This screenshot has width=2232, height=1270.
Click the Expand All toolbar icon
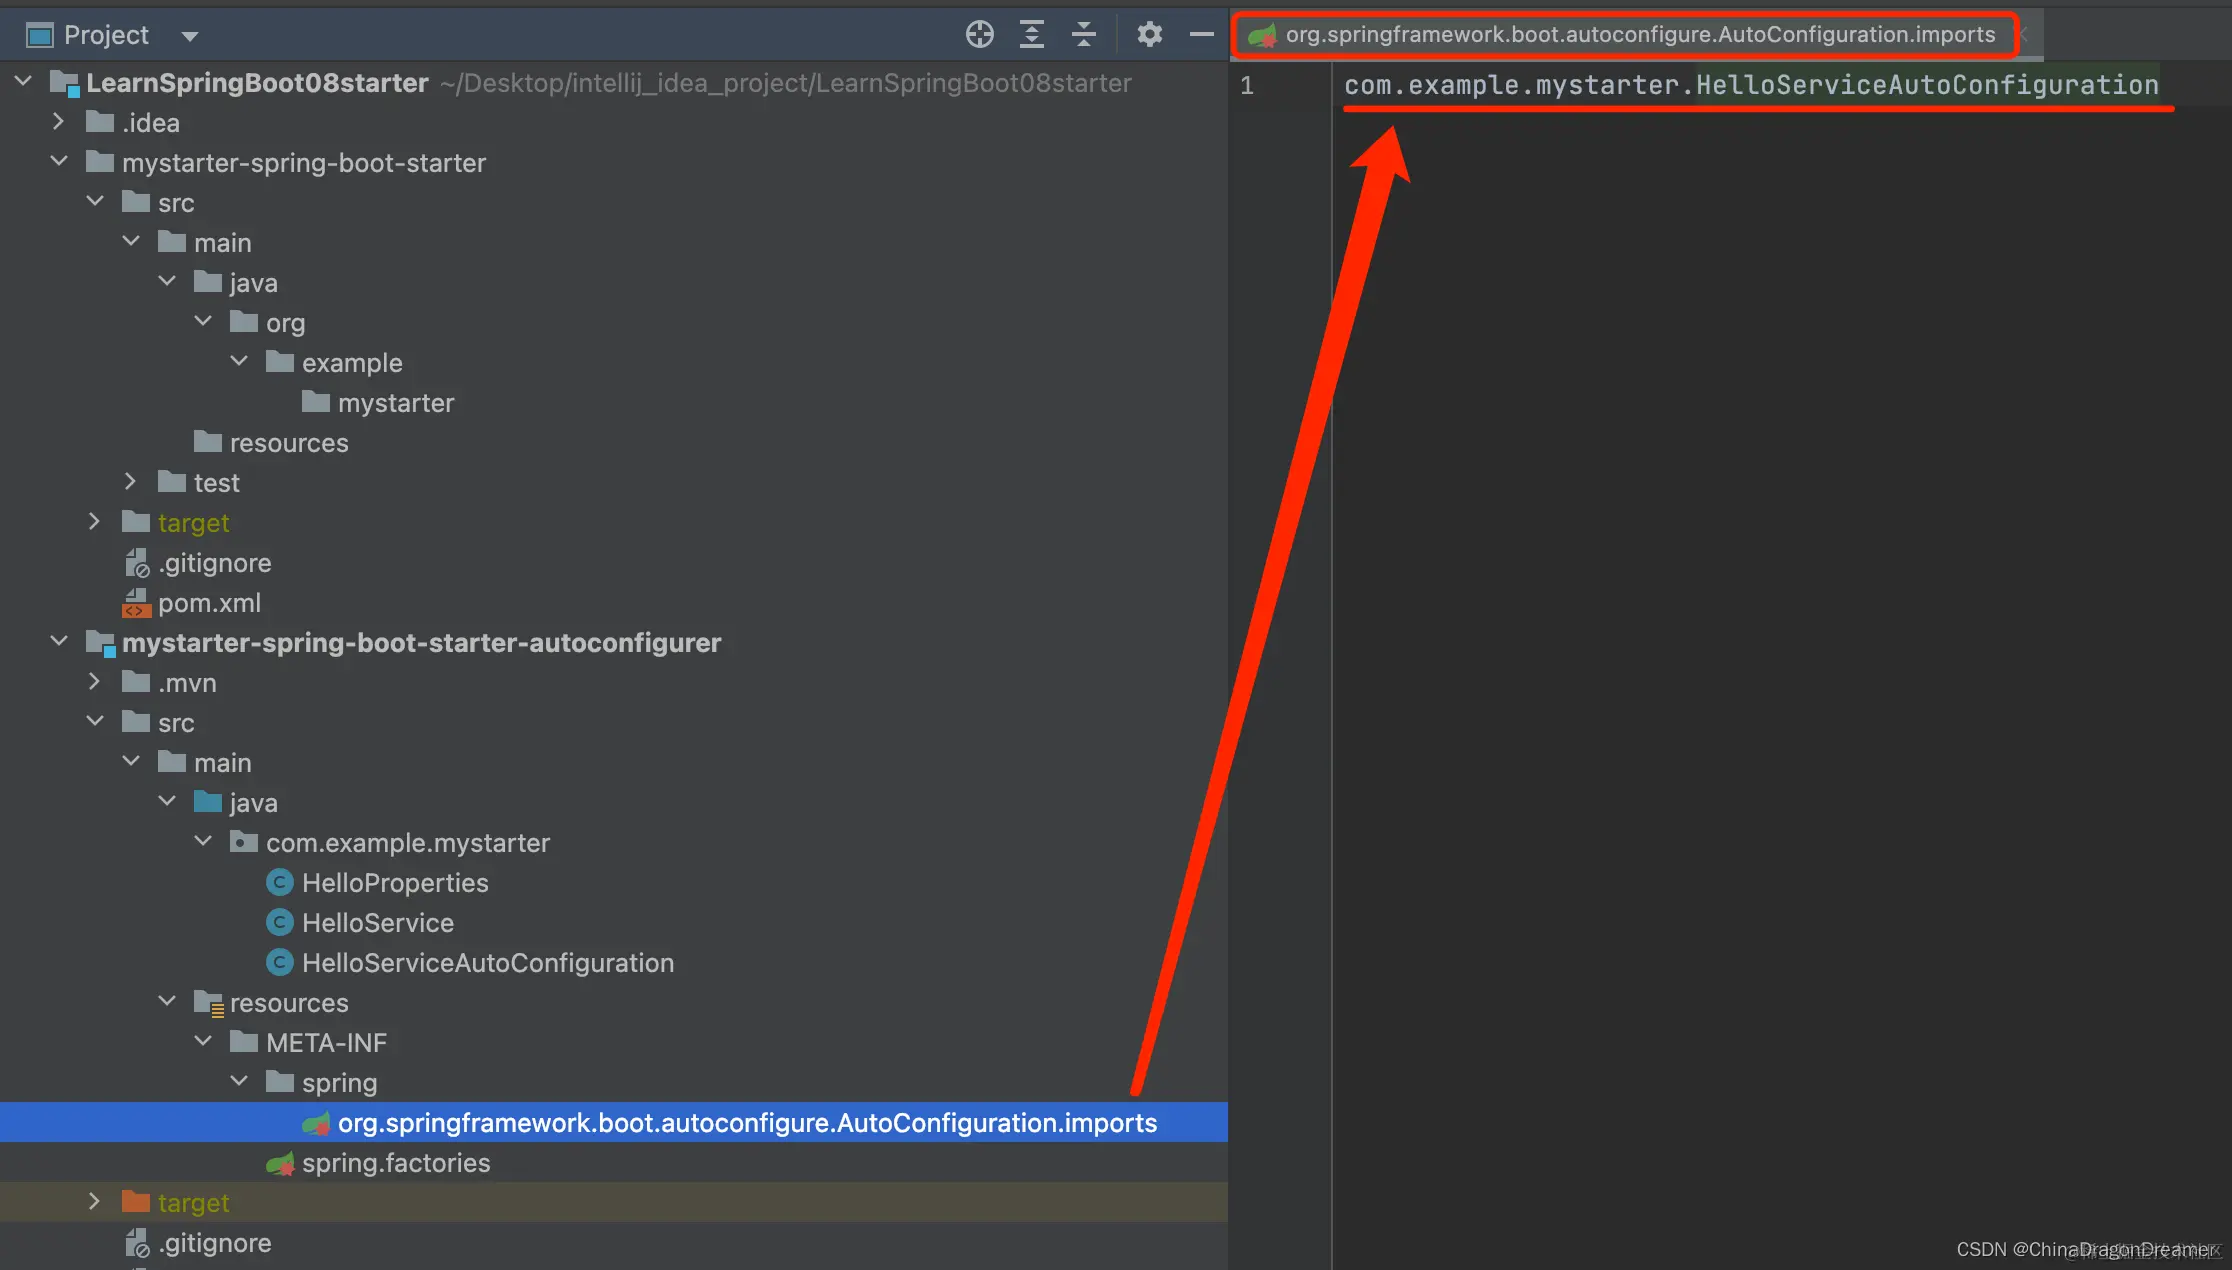click(1031, 35)
